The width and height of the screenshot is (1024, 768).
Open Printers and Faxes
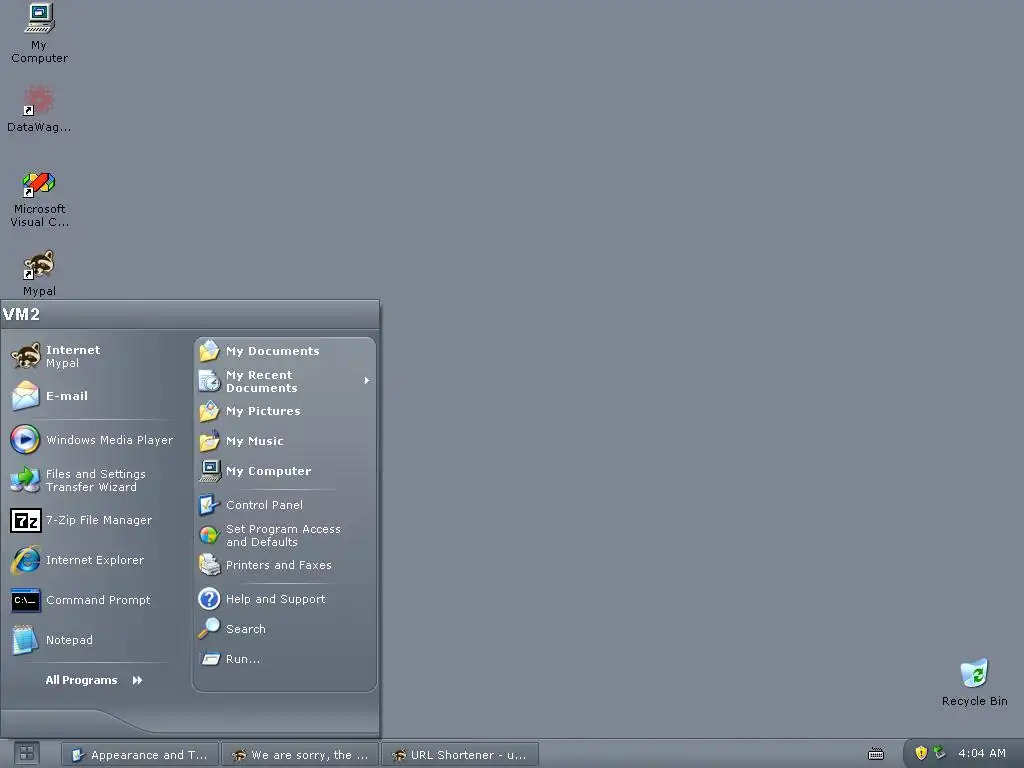(x=285, y=565)
